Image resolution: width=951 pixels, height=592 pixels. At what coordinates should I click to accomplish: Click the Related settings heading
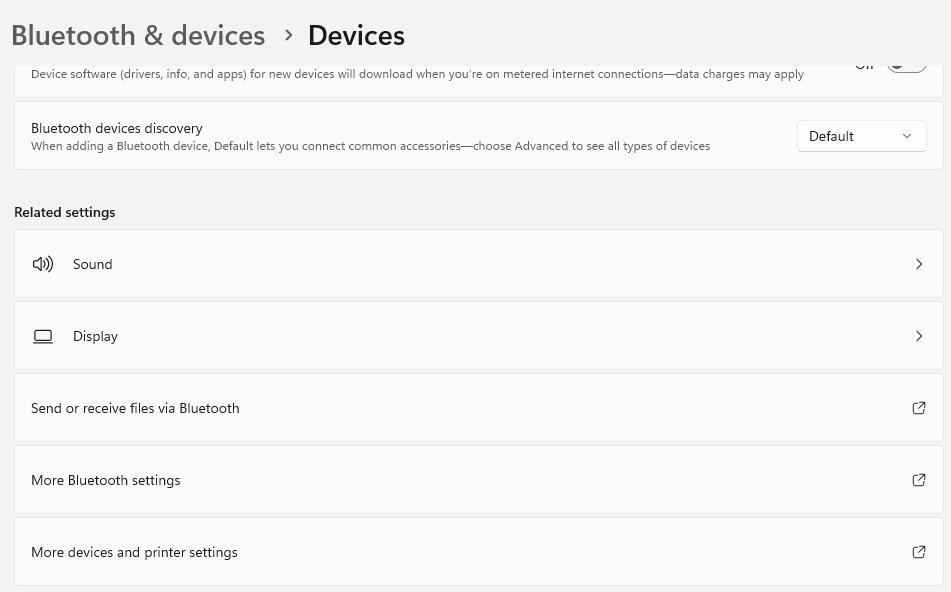click(x=64, y=212)
